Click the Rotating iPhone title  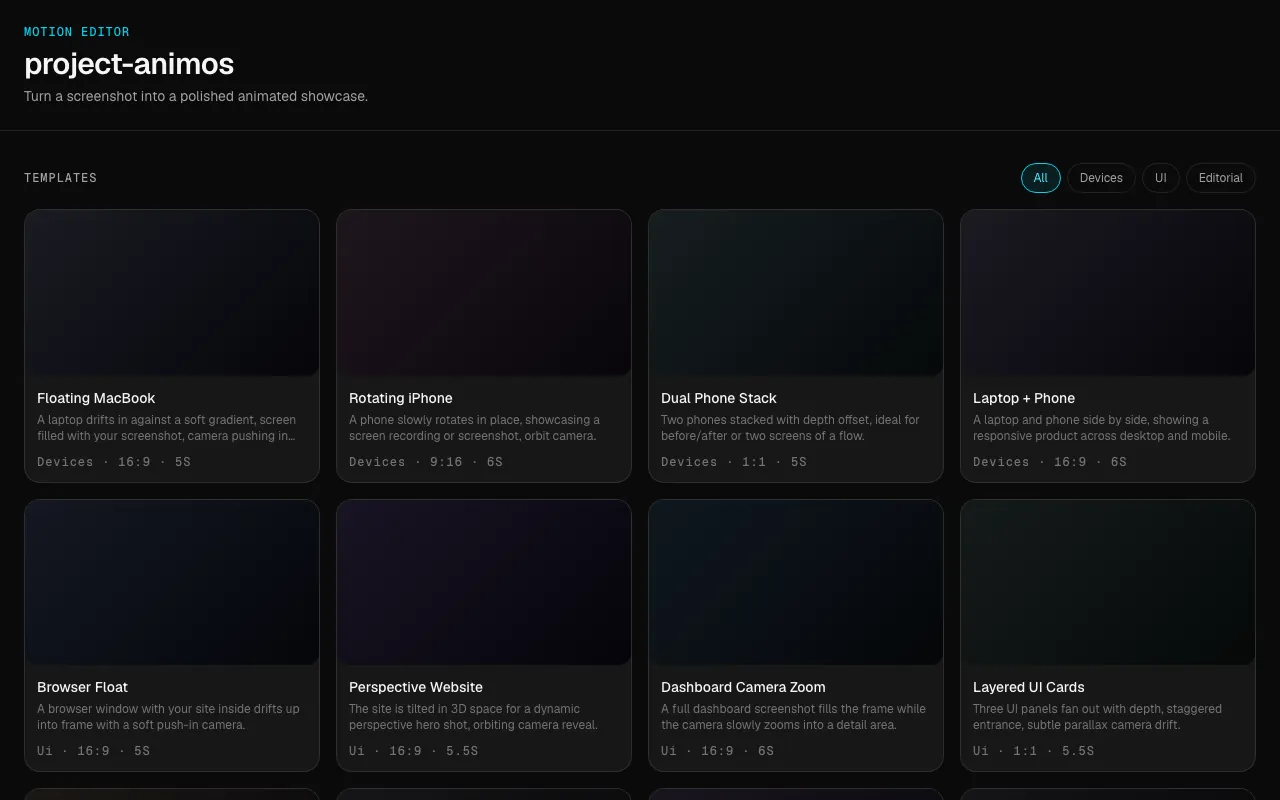pyautogui.click(x=400, y=398)
